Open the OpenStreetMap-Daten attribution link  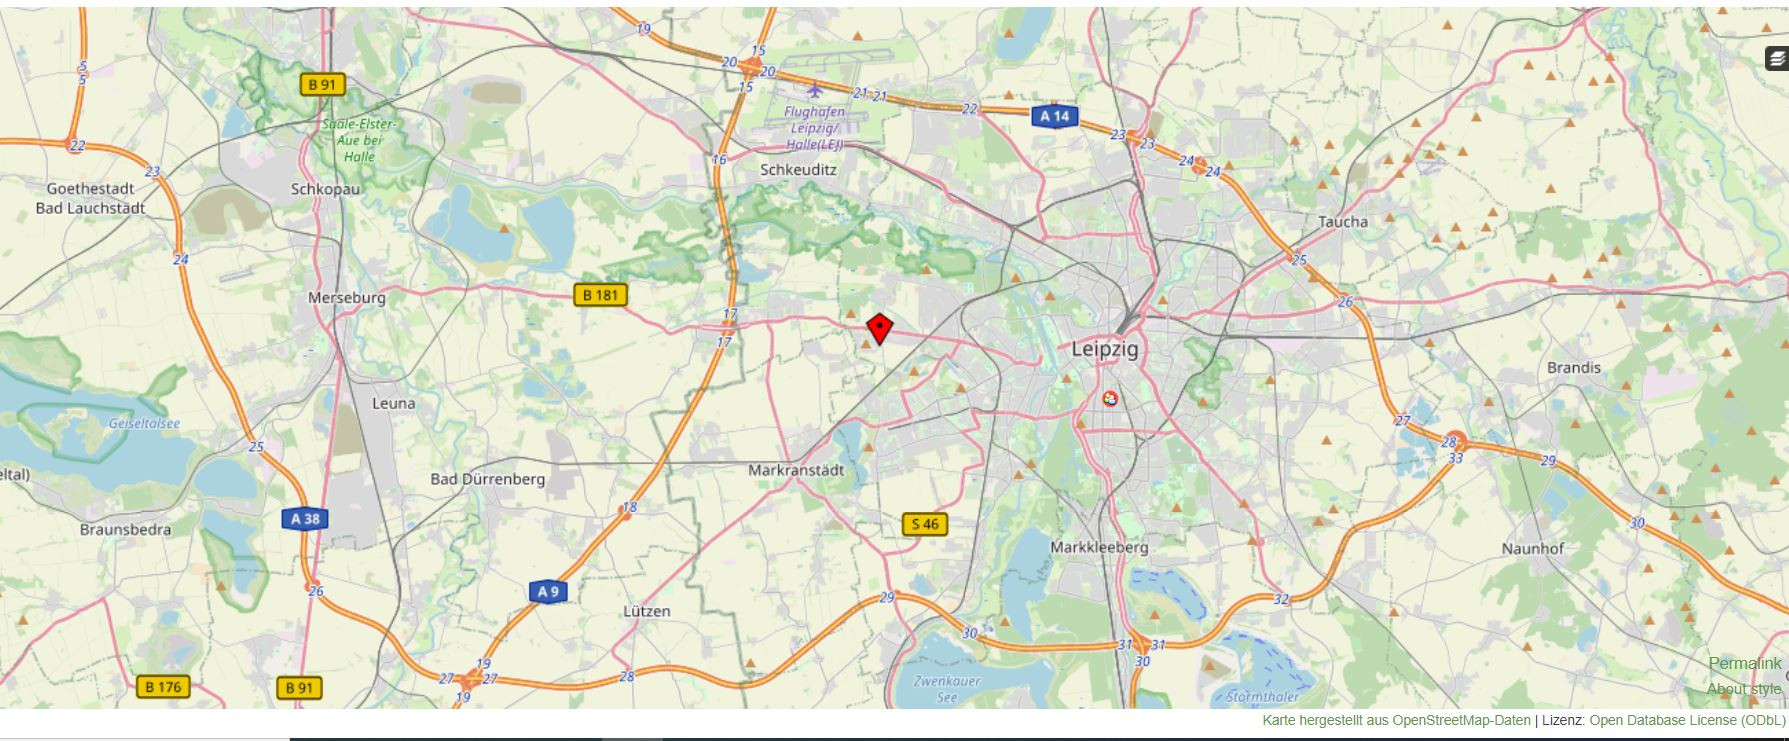tap(1461, 720)
